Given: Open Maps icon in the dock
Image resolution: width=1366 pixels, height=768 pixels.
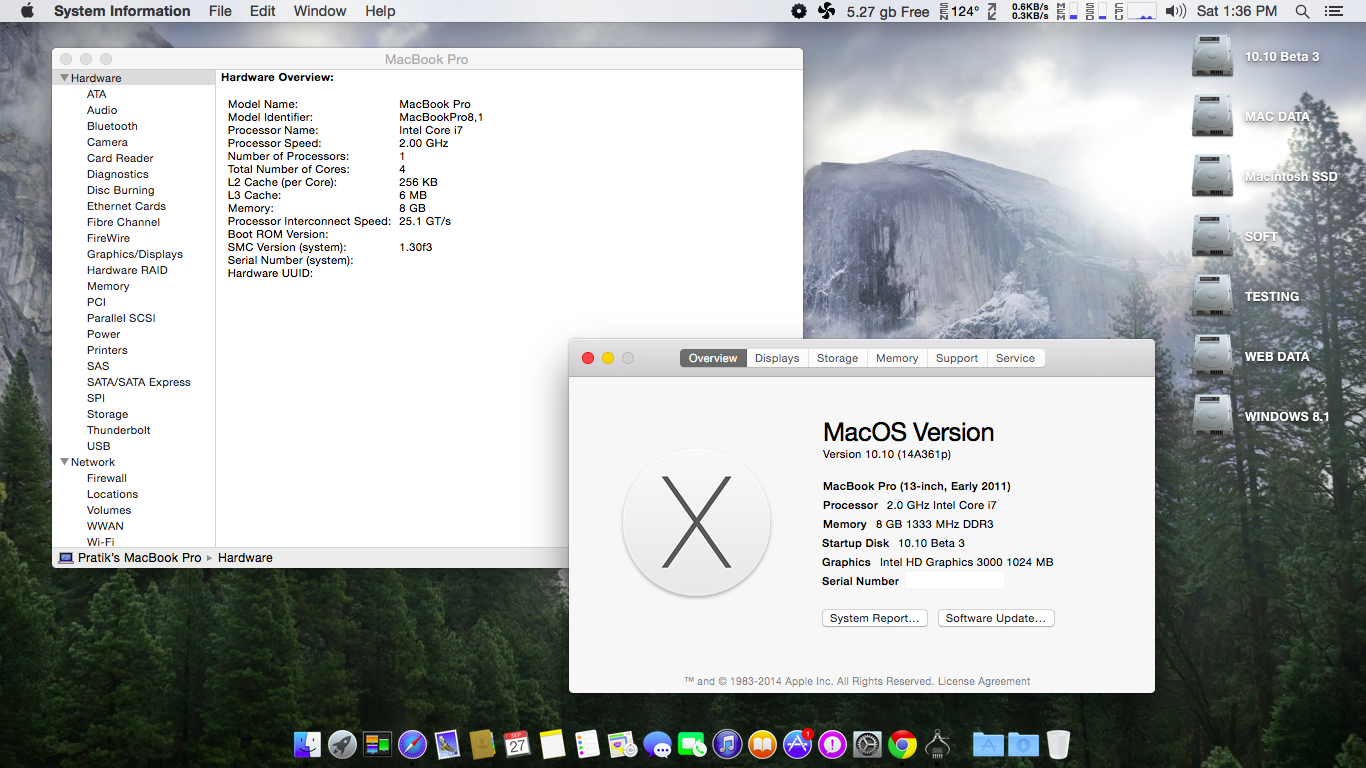Looking at the screenshot, I should pos(622,744).
